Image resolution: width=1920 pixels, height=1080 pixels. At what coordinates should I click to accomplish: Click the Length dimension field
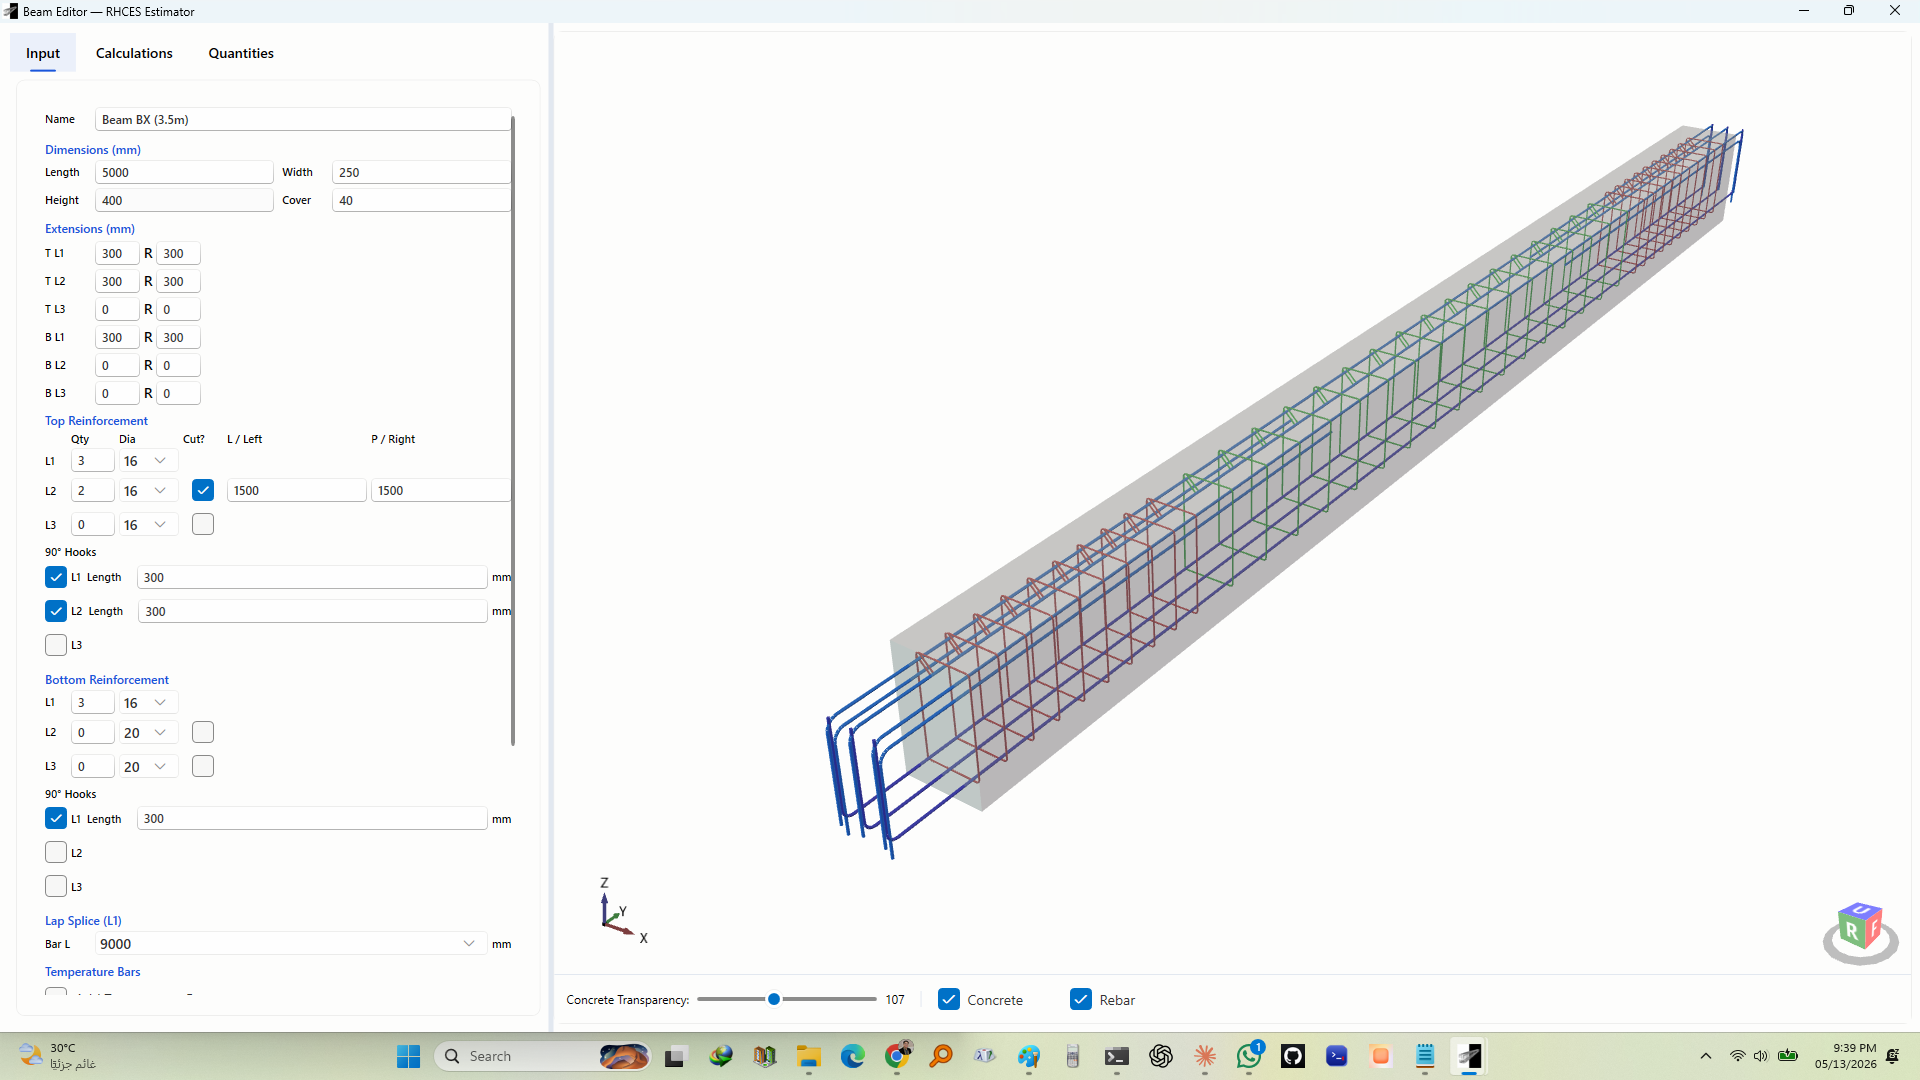coord(184,172)
